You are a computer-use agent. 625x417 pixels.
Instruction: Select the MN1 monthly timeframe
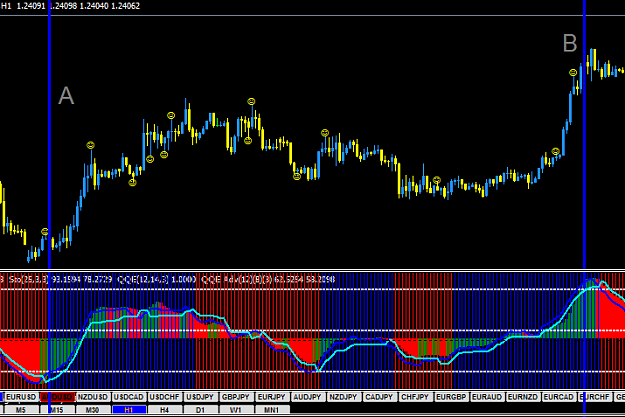272,409
